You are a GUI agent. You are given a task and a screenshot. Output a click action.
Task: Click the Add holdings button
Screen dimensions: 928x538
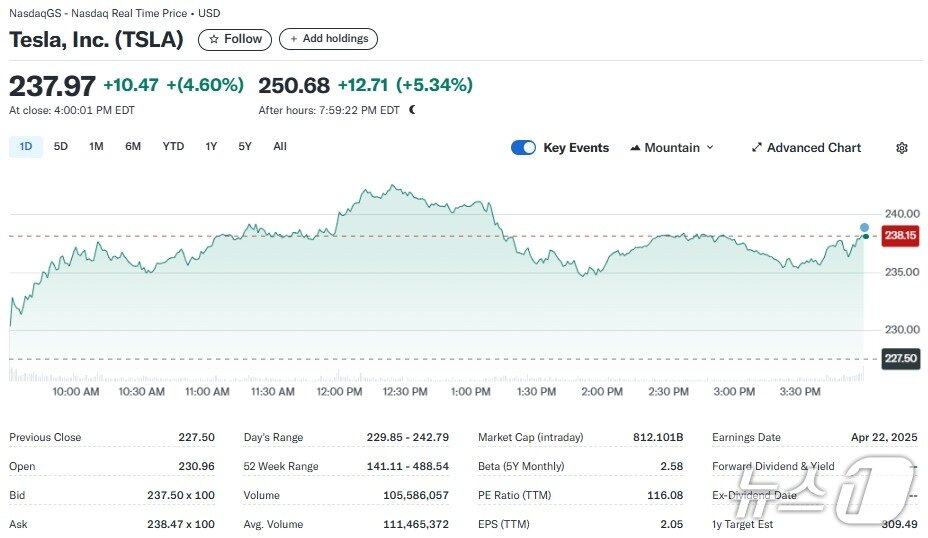pyautogui.click(x=328, y=39)
